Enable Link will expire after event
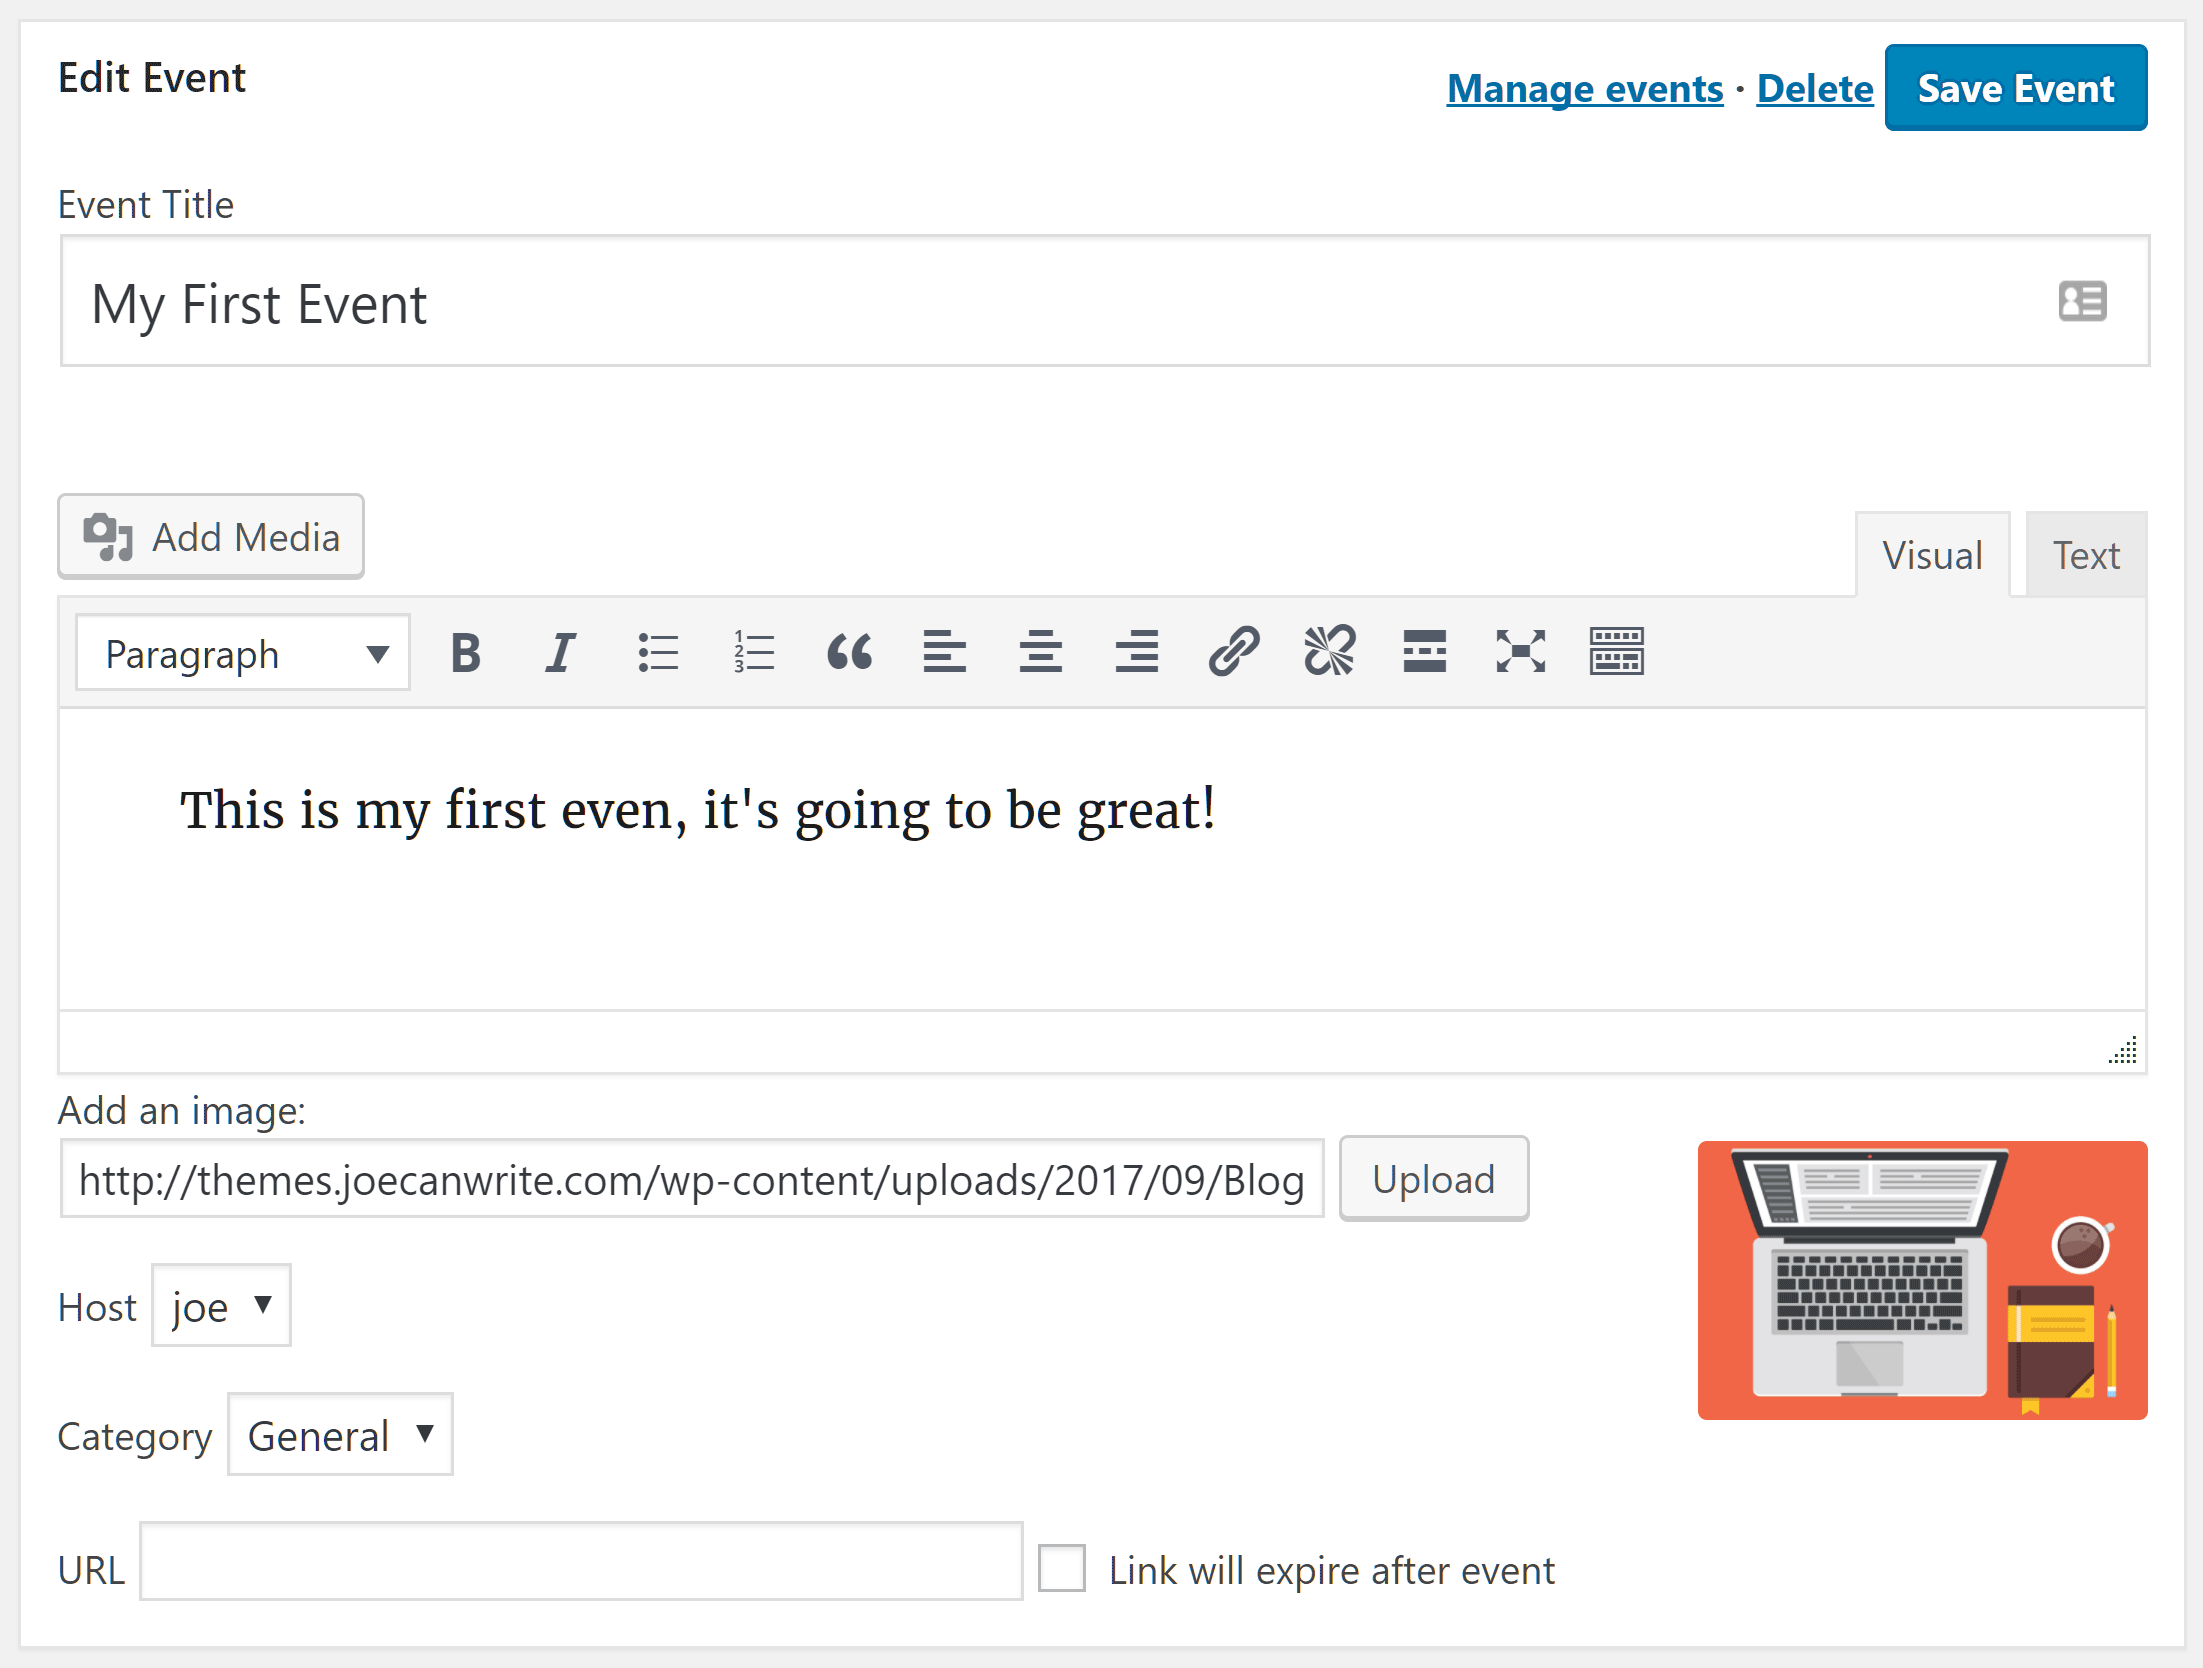Viewport: 2203px width, 1668px height. 1060,1570
